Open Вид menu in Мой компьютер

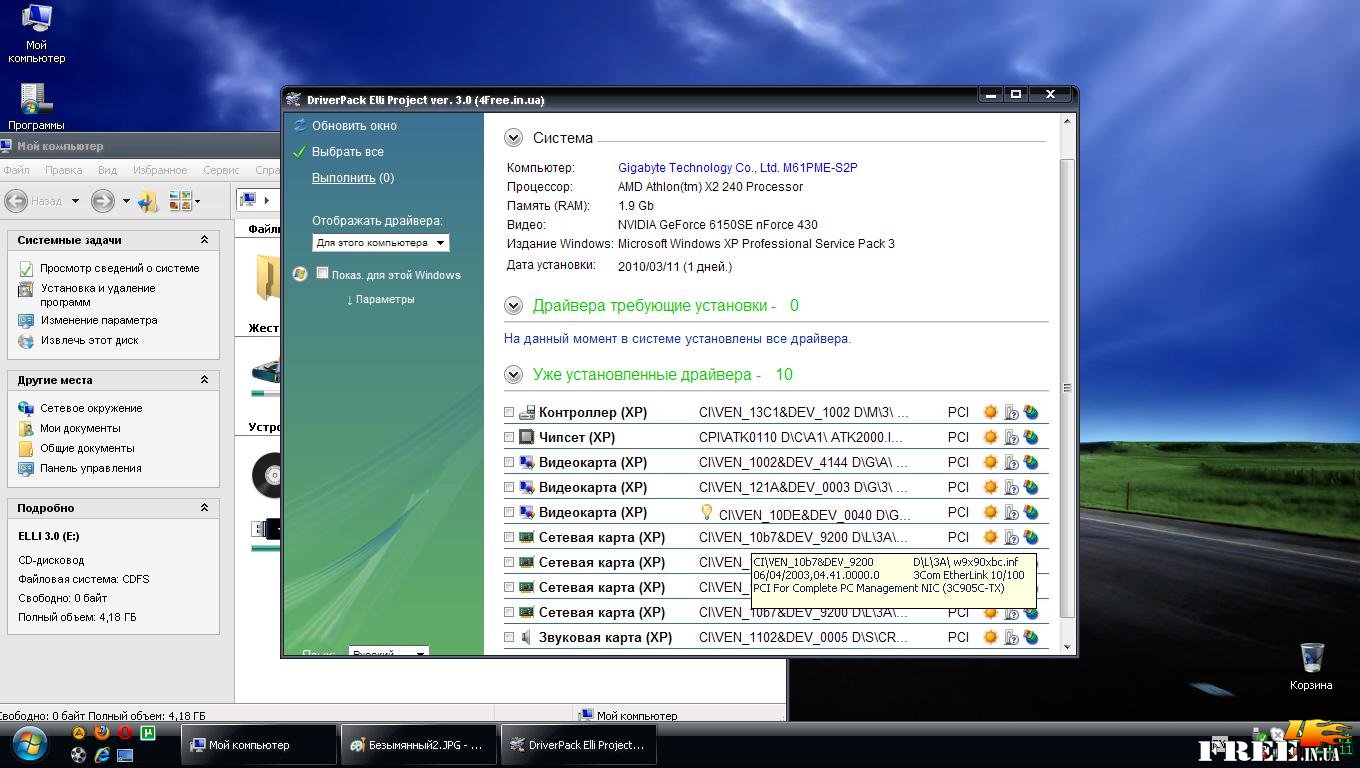coord(108,170)
